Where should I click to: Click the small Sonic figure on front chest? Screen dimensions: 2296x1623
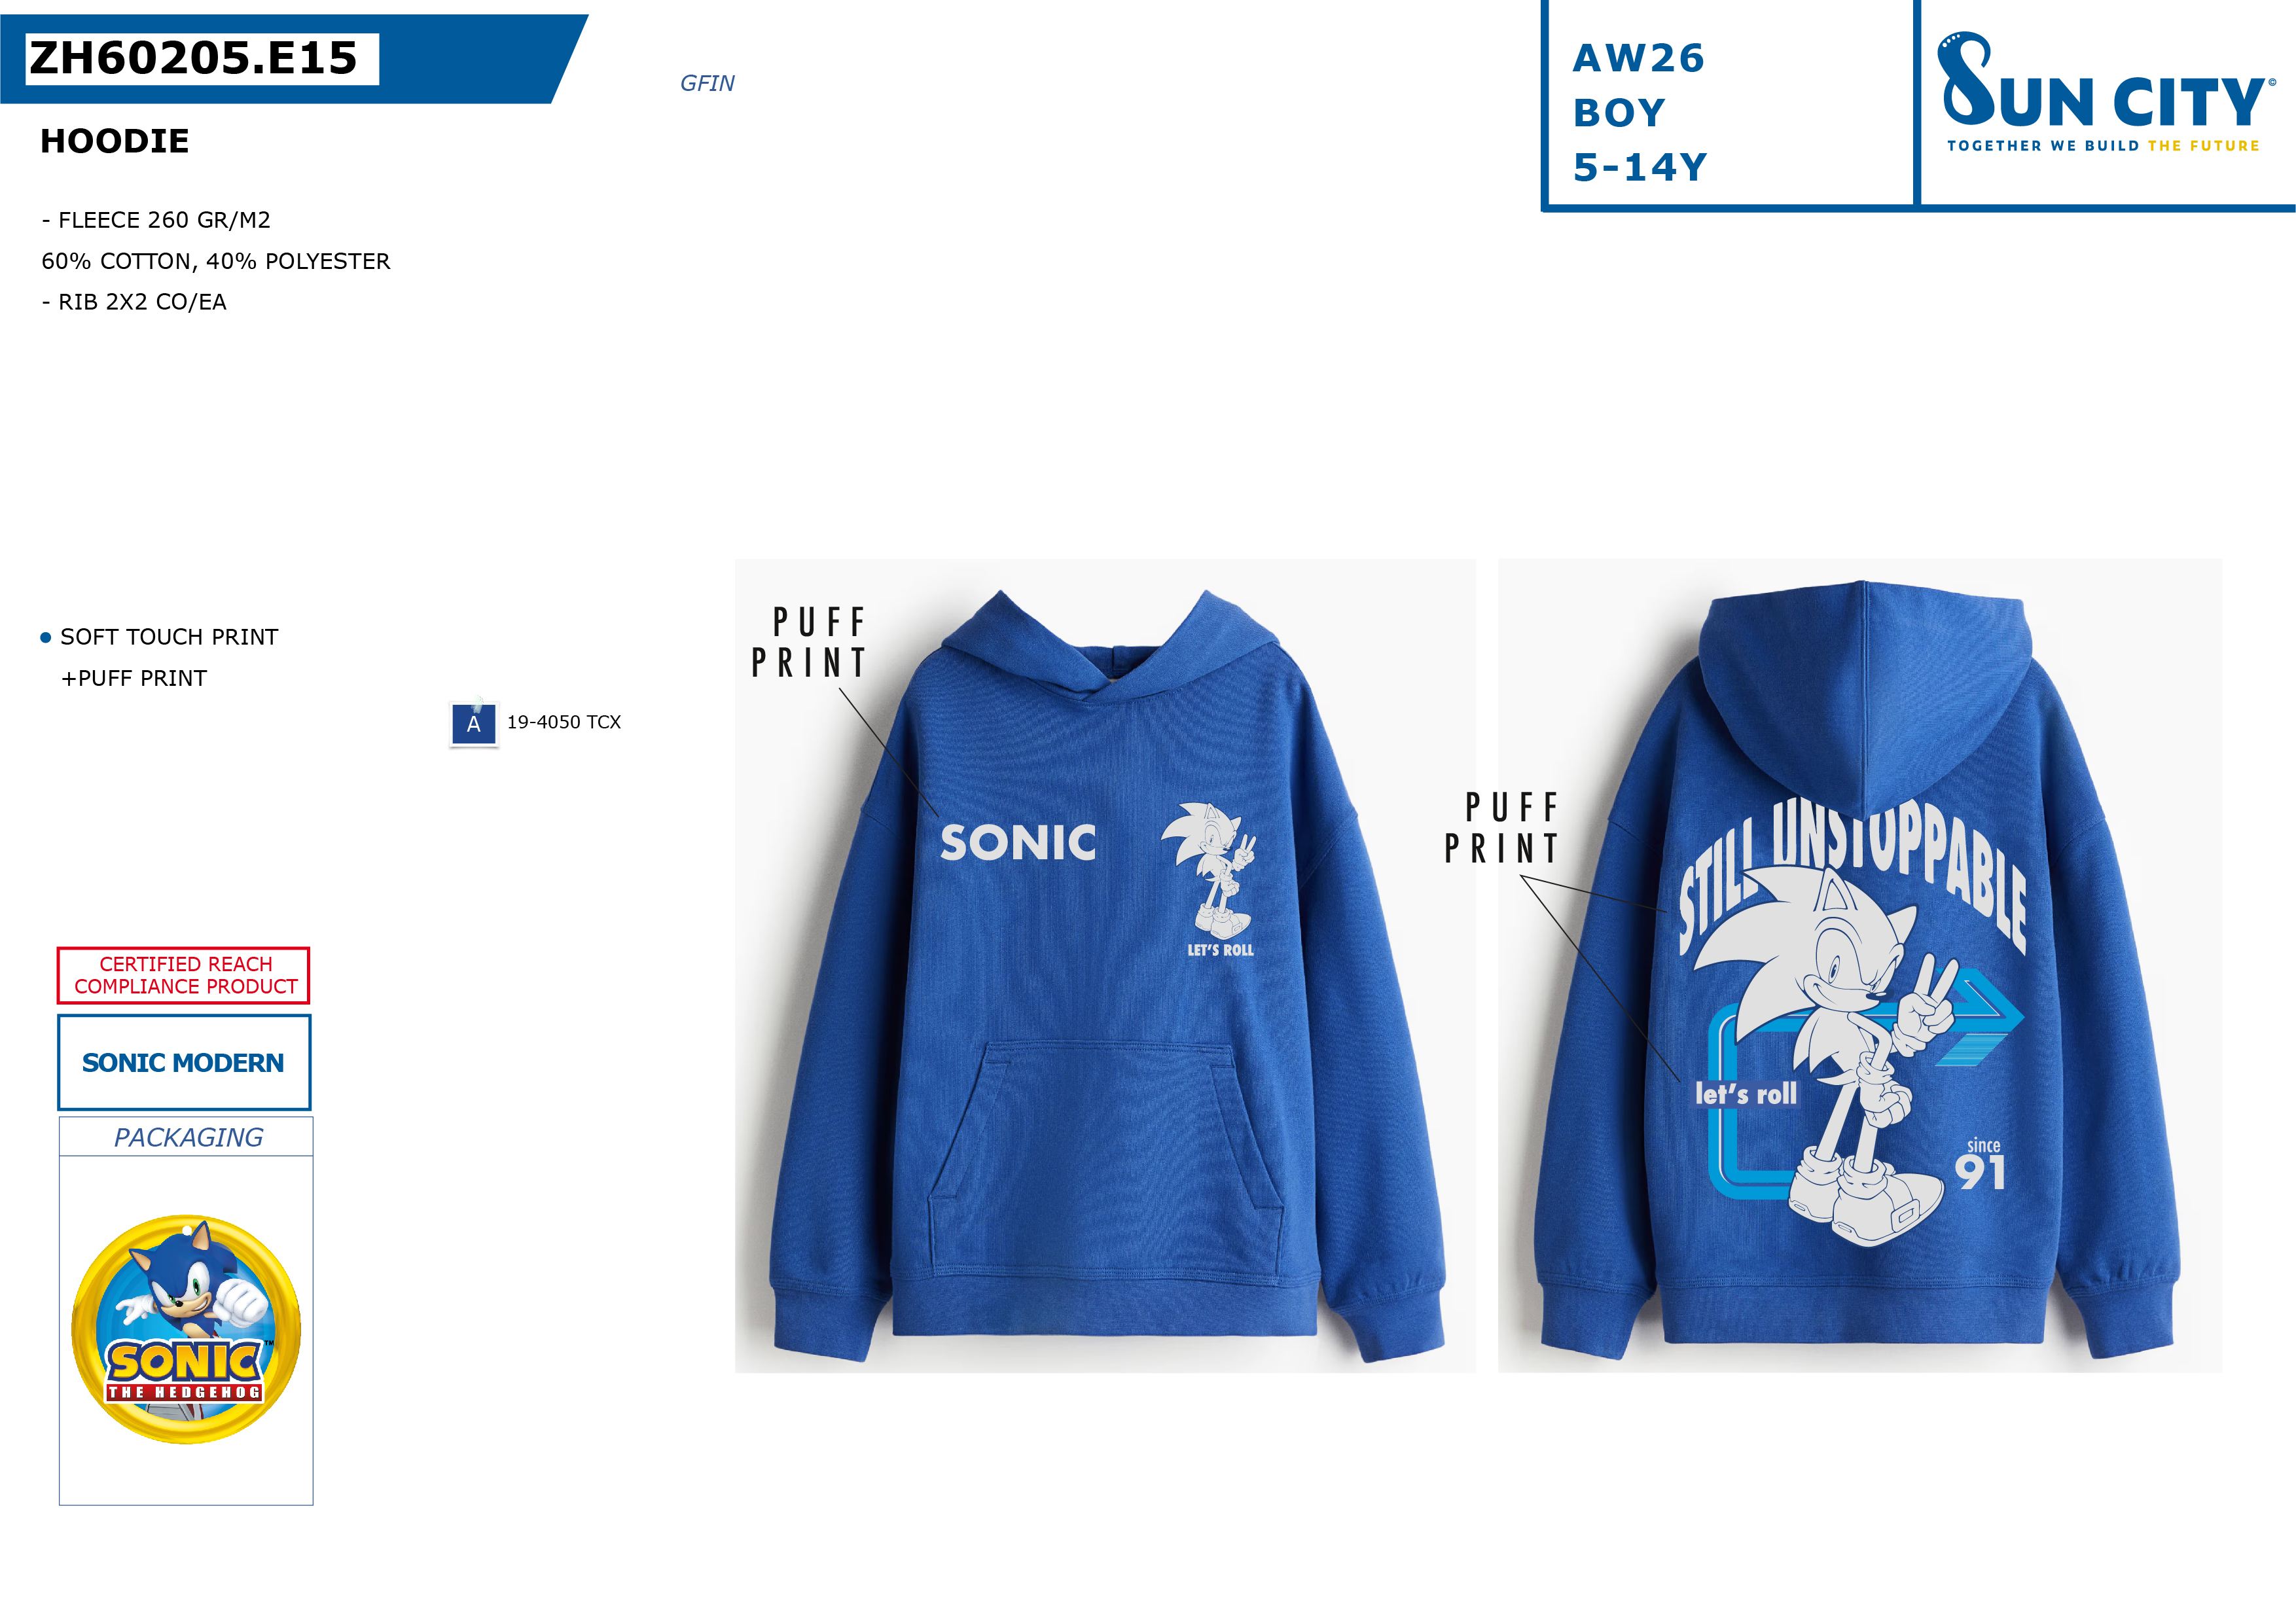point(1209,869)
